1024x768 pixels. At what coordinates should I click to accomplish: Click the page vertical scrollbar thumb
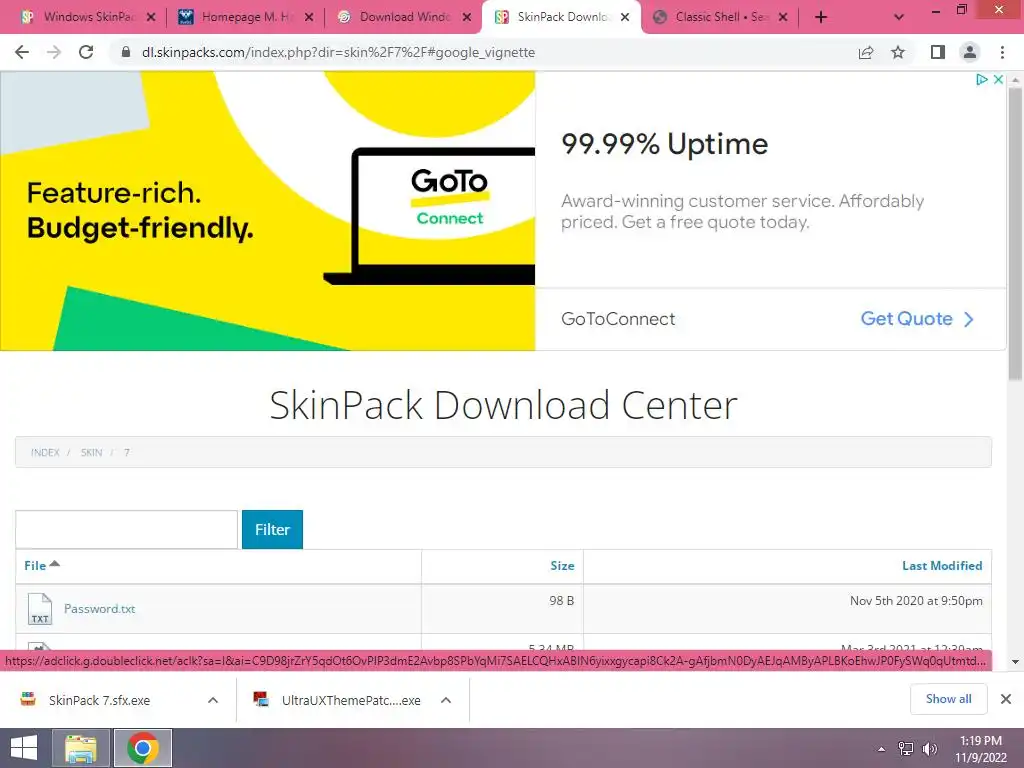1014,232
